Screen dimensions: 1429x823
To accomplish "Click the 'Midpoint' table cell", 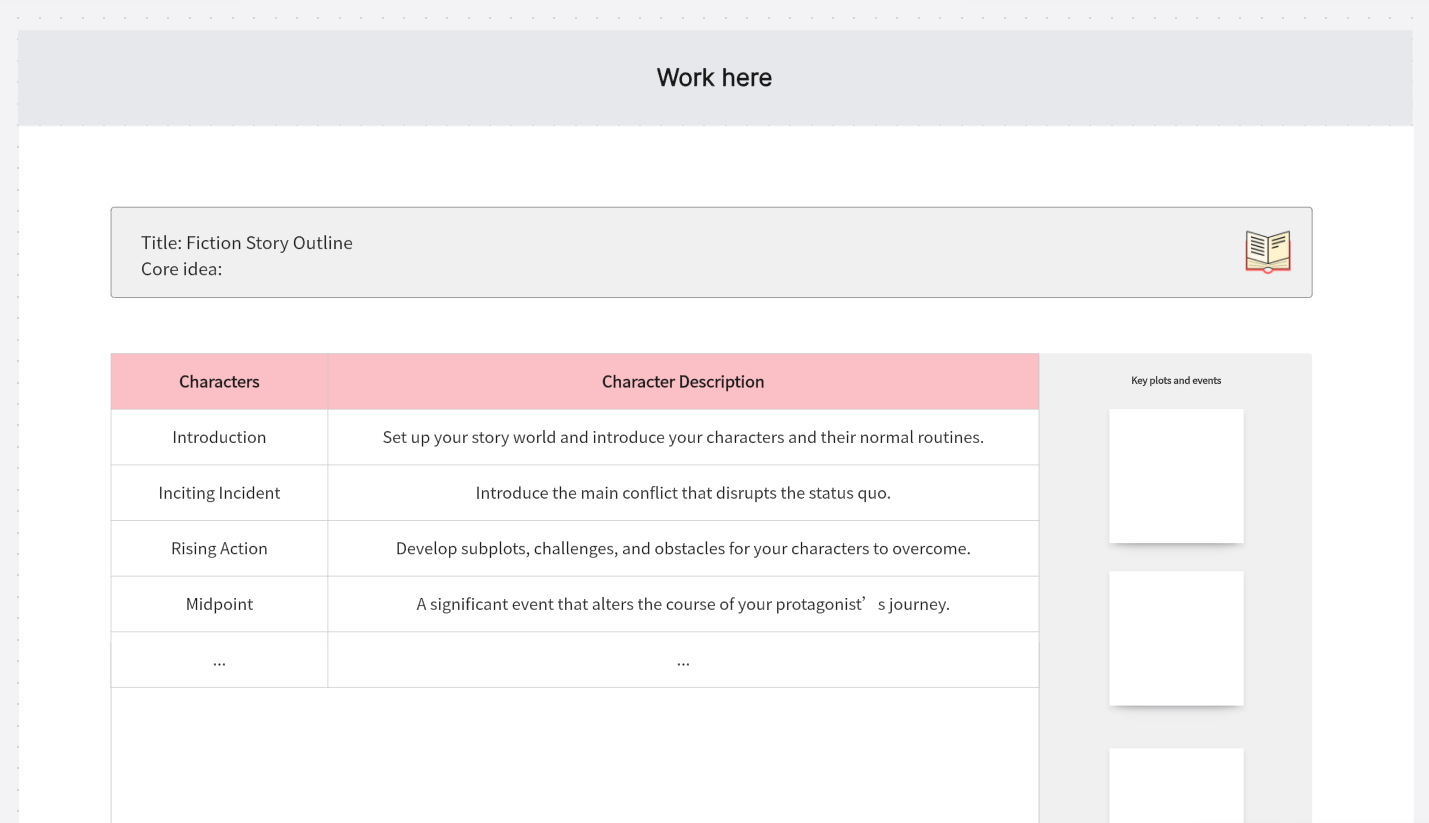I will click(219, 604).
